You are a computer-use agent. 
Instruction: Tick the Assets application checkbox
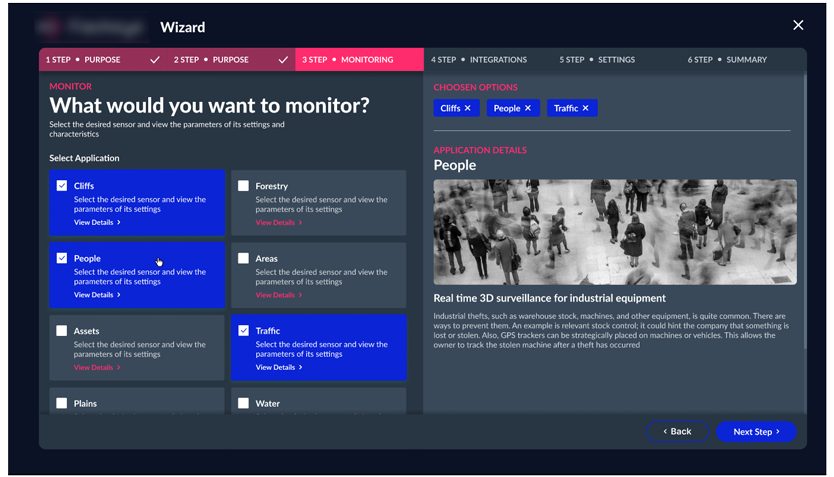click(x=62, y=331)
